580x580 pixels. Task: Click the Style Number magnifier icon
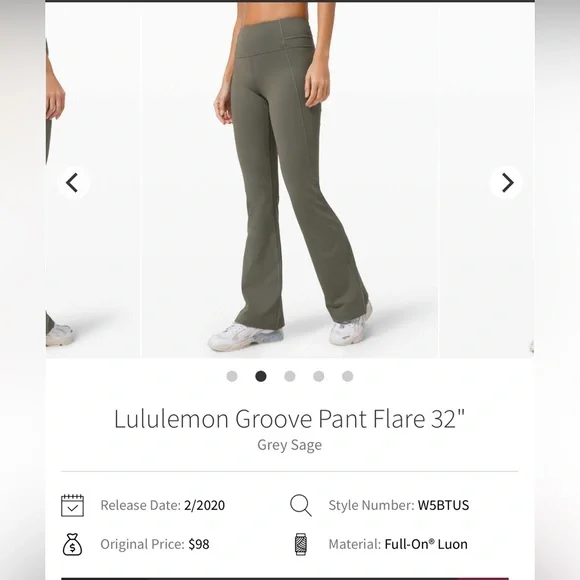[x=301, y=505]
